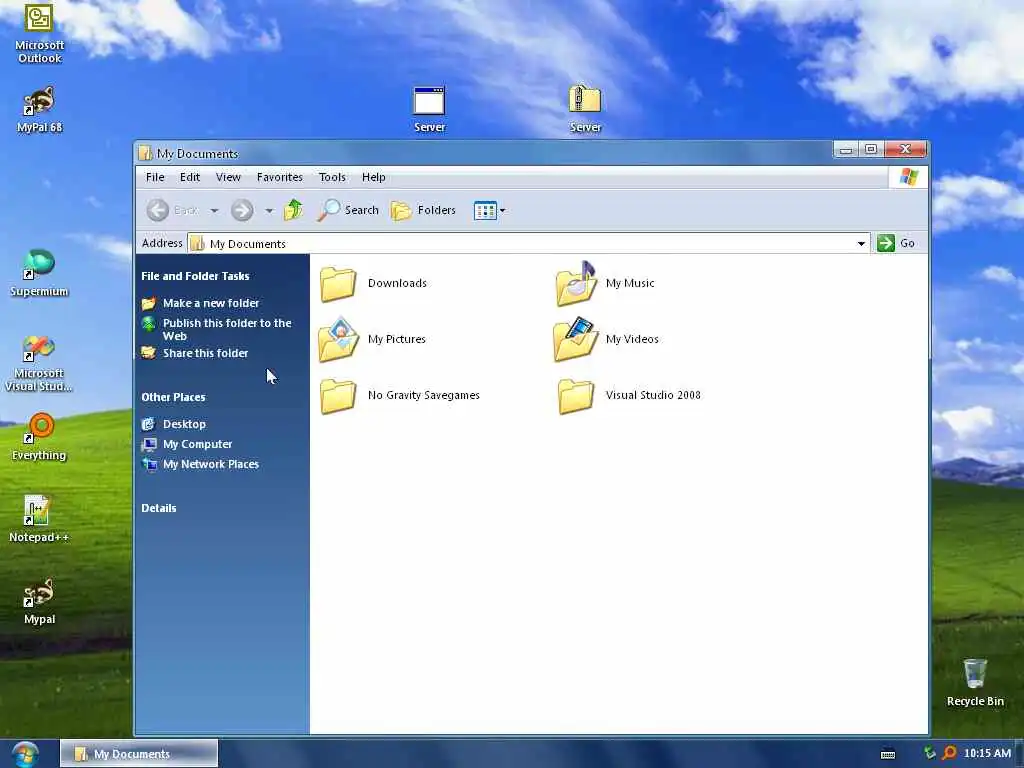Open My Computer link

(187, 444)
